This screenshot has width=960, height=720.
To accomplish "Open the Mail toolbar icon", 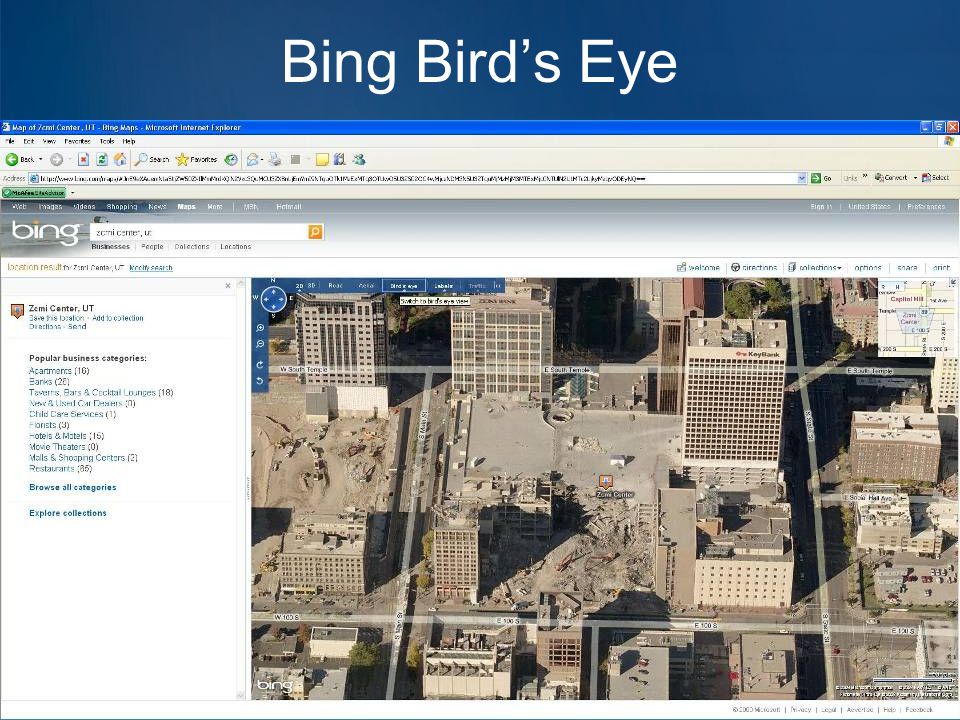I will tap(252, 160).
